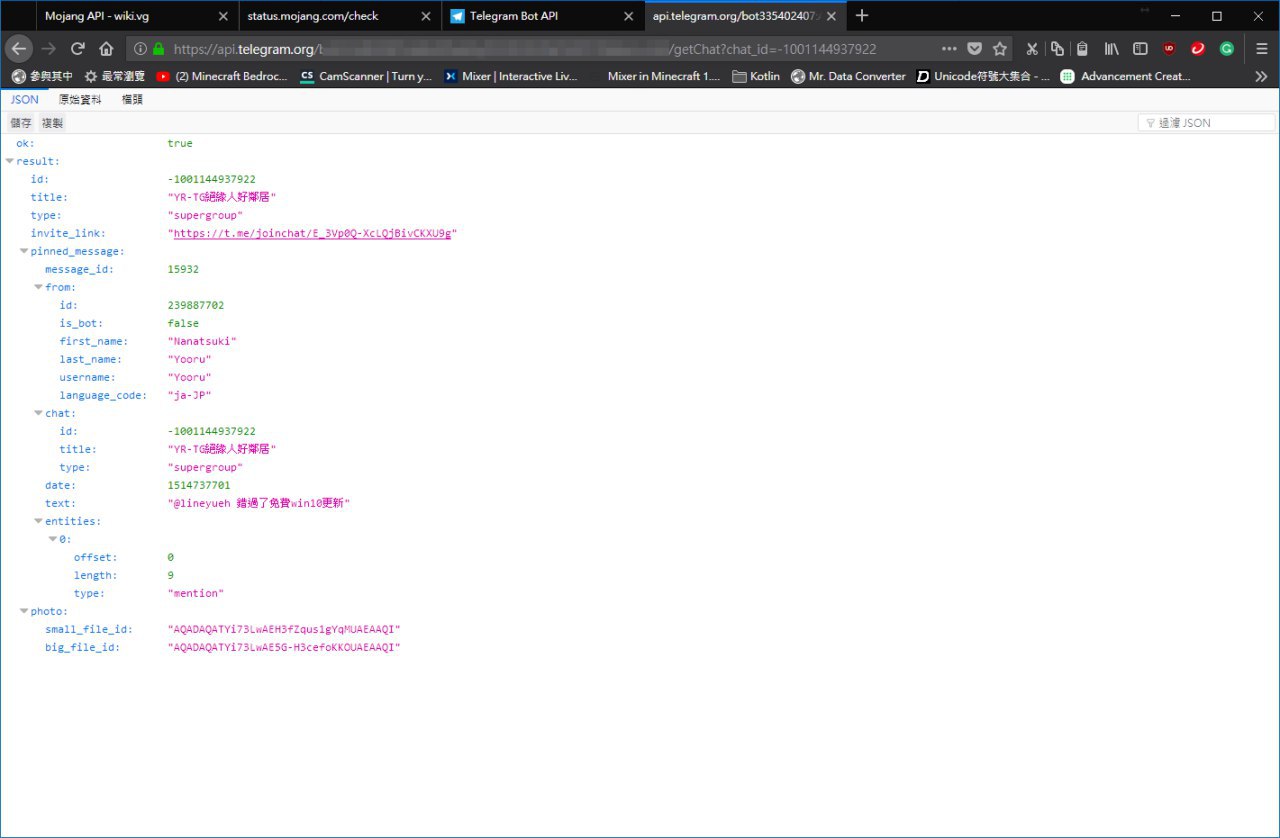This screenshot has height=838, width=1280.
Task: Collapse the photo node
Action: coord(24,611)
